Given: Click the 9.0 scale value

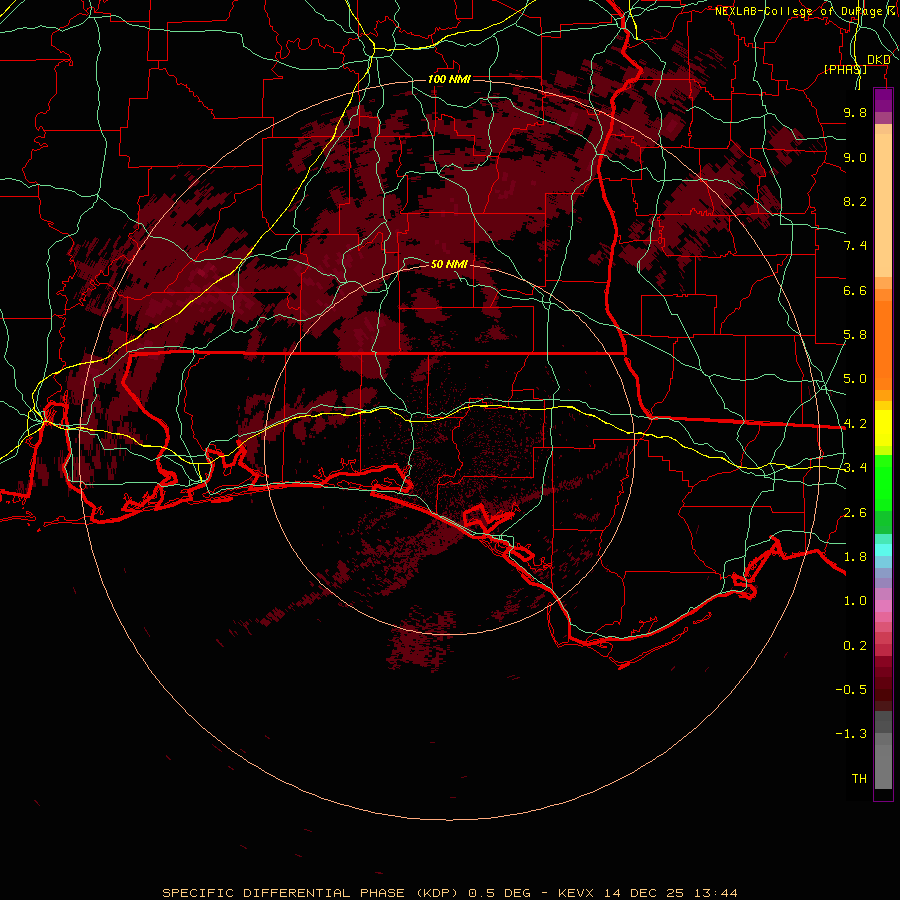Looking at the screenshot, I should 855,157.
